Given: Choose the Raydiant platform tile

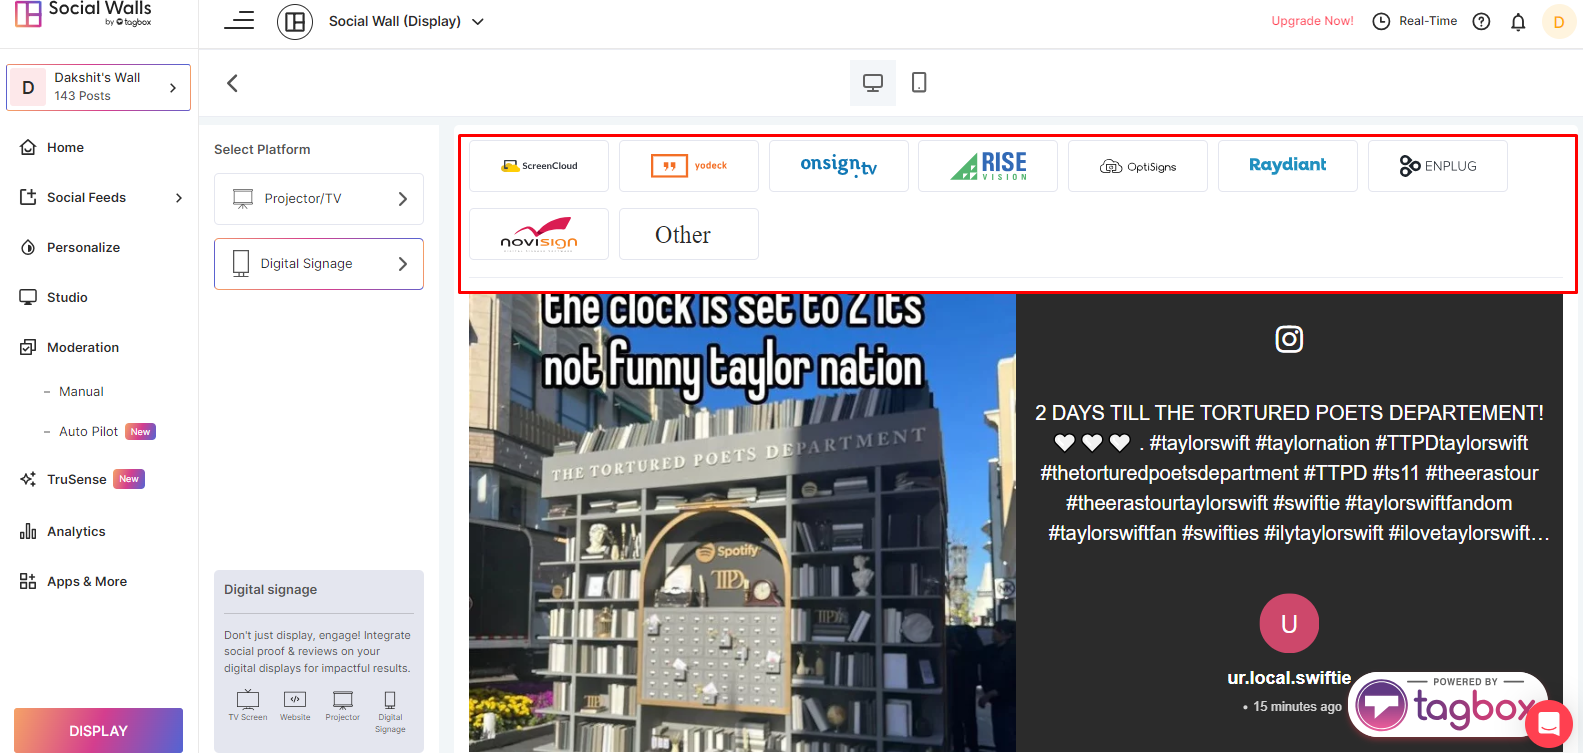Looking at the screenshot, I should (x=1288, y=166).
